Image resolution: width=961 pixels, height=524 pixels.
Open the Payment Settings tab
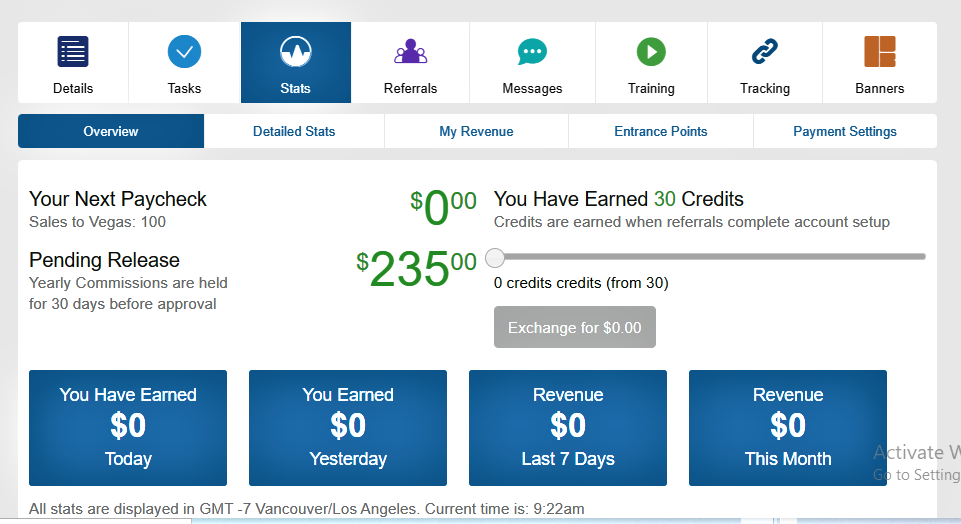click(x=845, y=131)
